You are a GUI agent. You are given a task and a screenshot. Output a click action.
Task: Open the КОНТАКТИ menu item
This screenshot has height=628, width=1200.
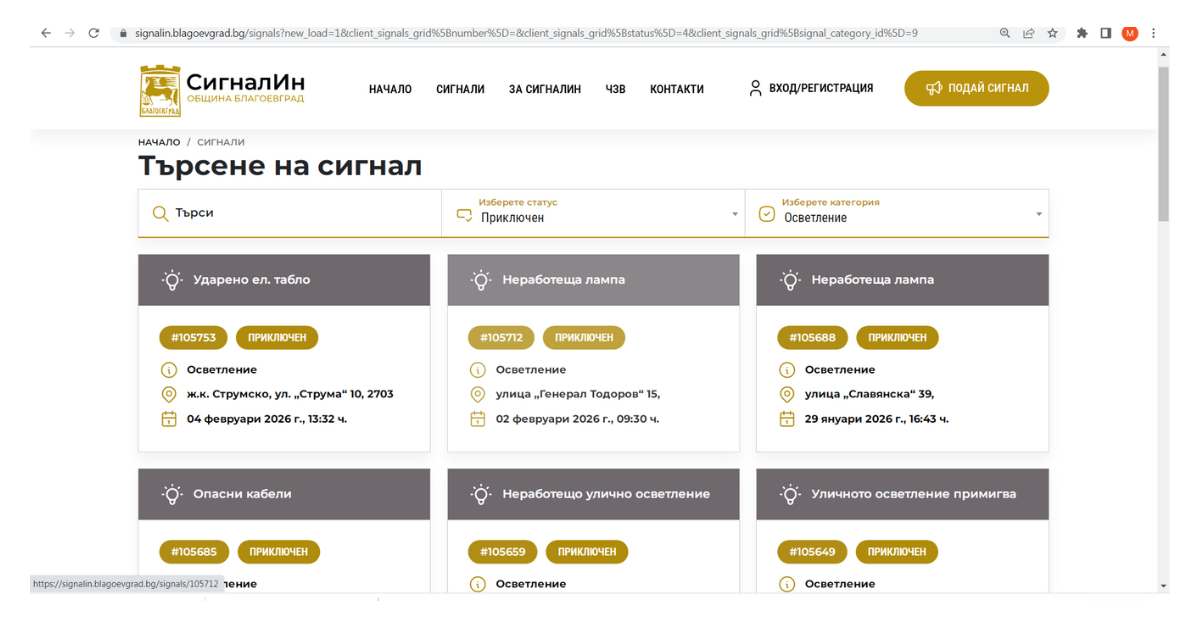tap(676, 89)
